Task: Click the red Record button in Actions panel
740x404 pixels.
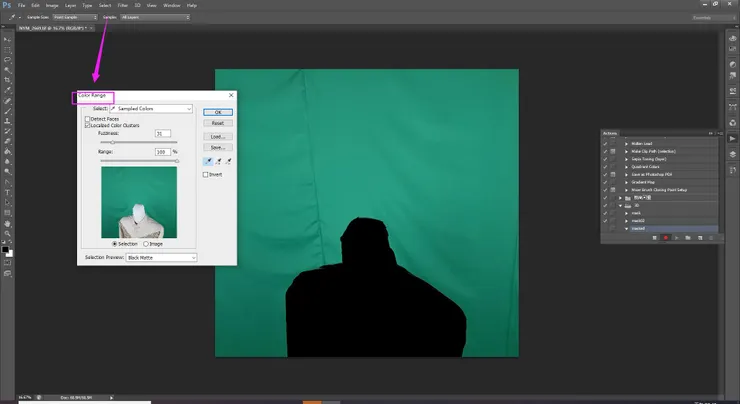Action: pyautogui.click(x=666, y=238)
